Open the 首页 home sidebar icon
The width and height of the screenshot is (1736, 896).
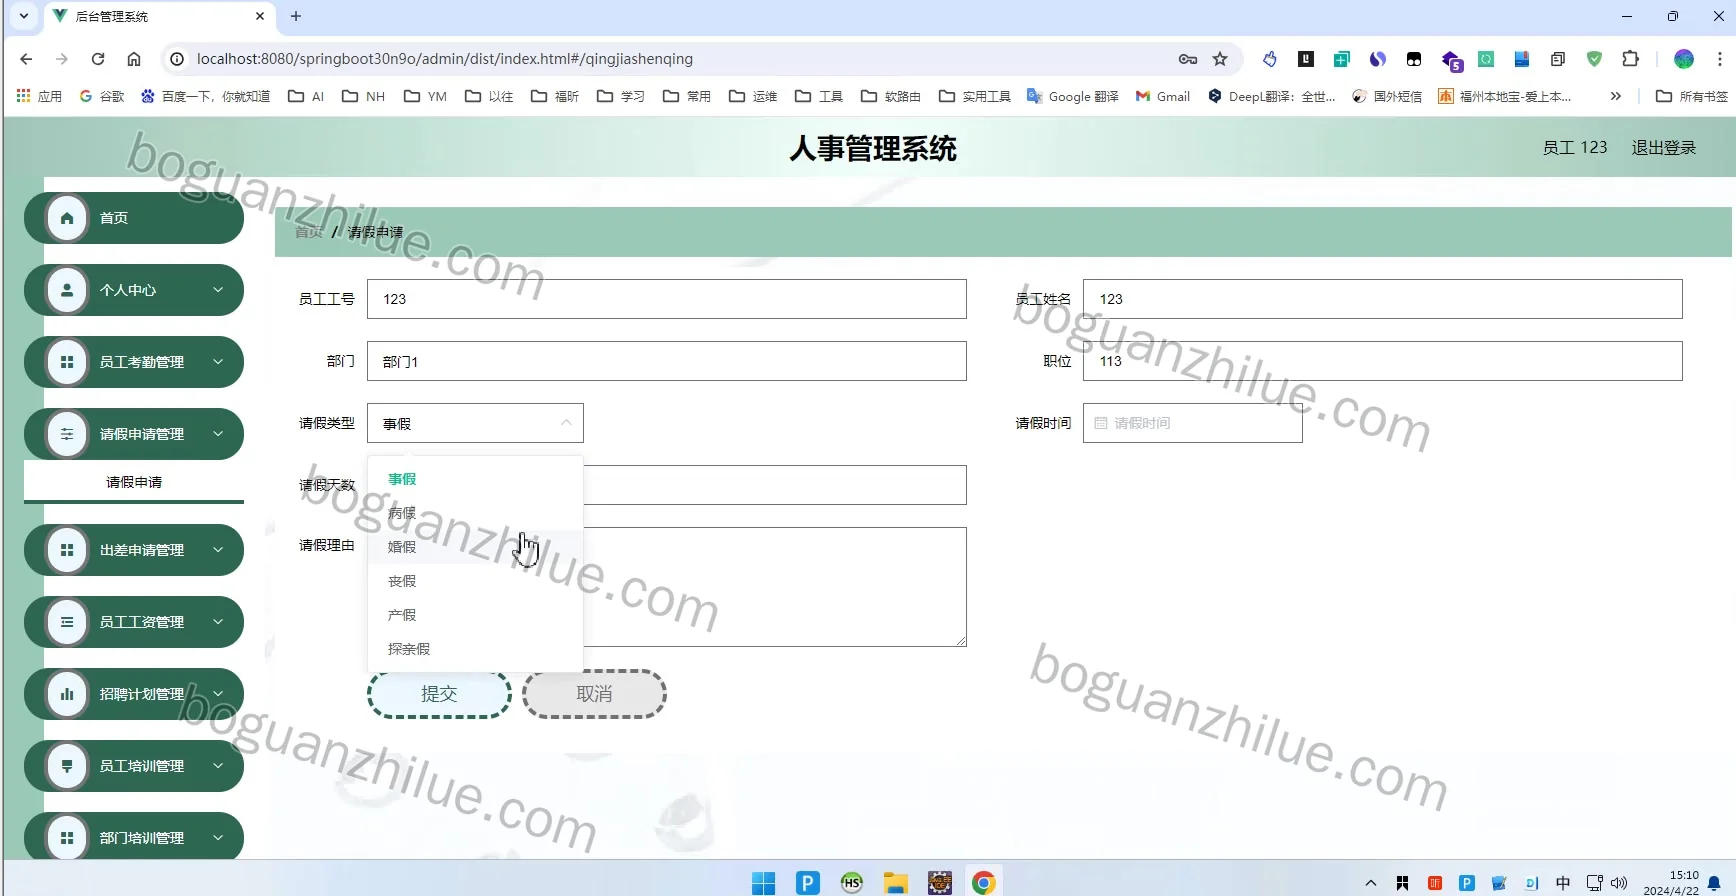pos(67,218)
